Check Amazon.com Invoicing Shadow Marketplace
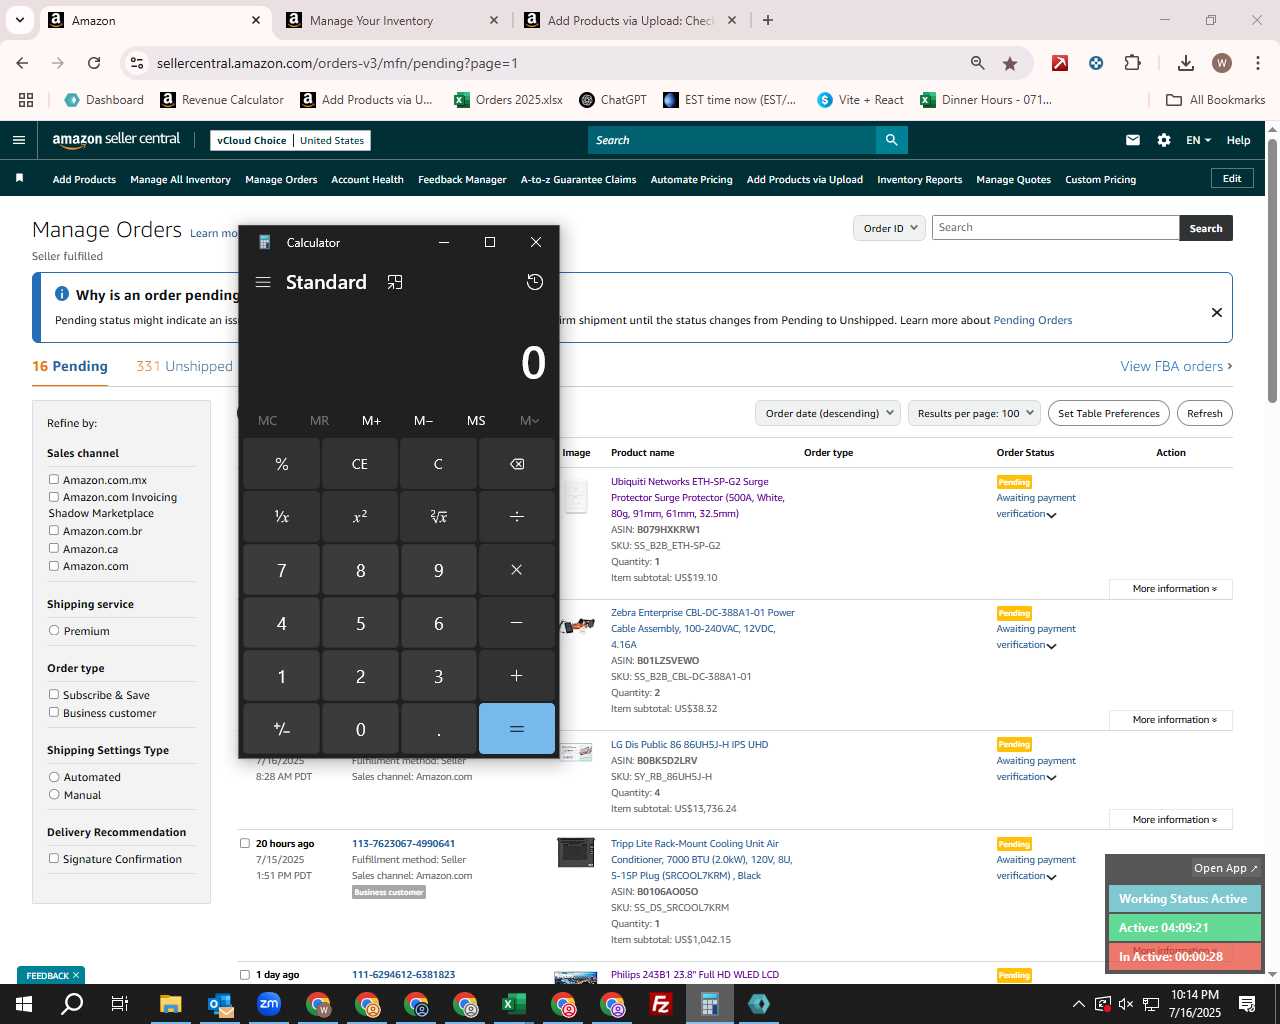Screen dimensions: 1280x1024 point(54,496)
